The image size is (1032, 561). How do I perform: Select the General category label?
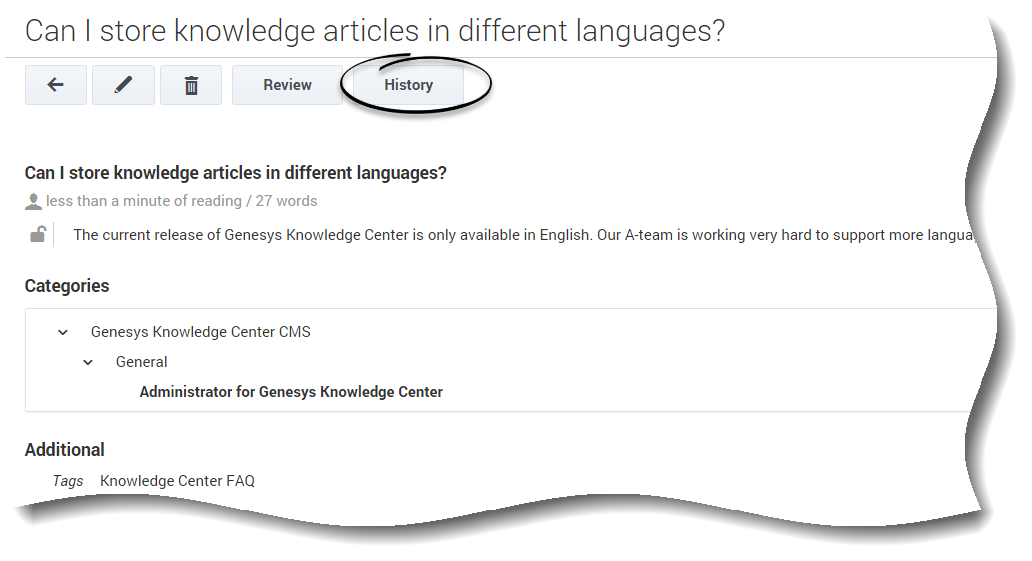(142, 362)
